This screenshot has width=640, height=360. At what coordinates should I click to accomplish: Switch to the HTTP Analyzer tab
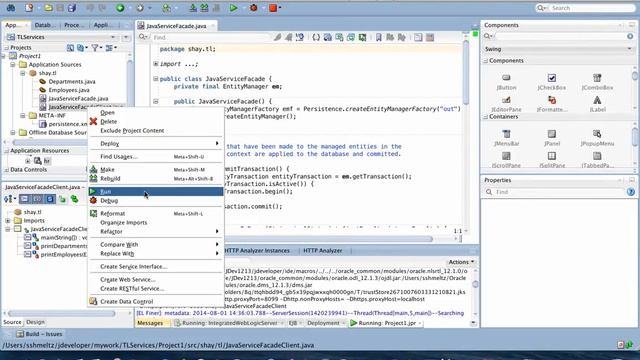(x=322, y=251)
